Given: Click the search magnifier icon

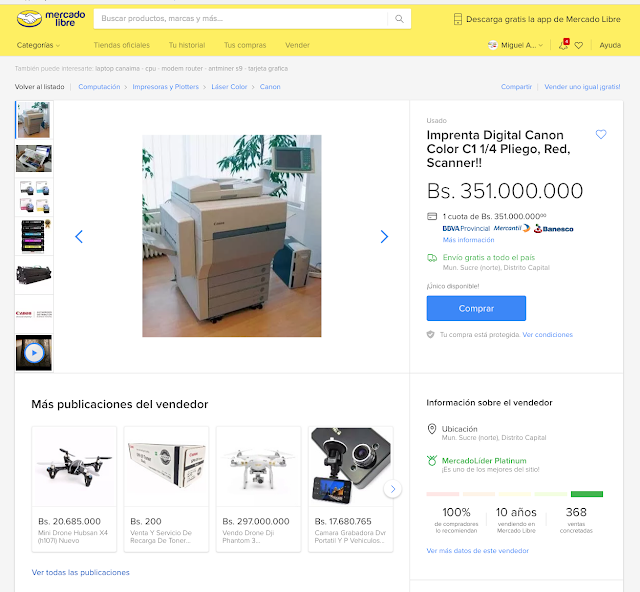Looking at the screenshot, I should pyautogui.click(x=399, y=19).
